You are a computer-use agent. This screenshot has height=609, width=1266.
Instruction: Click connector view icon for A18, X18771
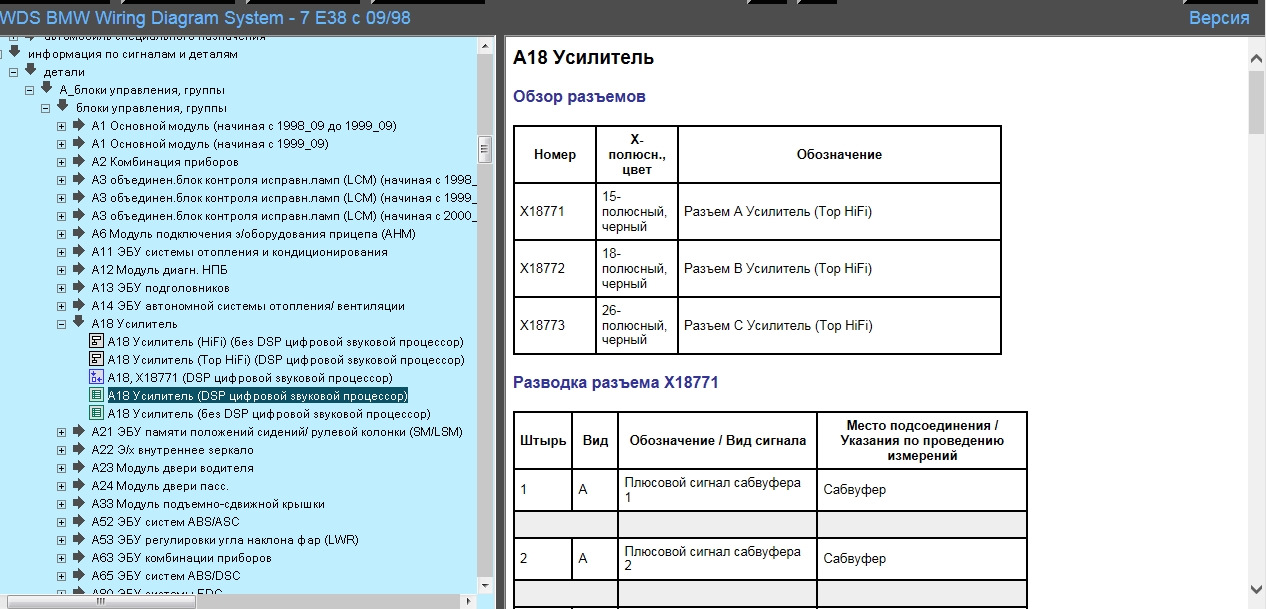click(x=97, y=378)
